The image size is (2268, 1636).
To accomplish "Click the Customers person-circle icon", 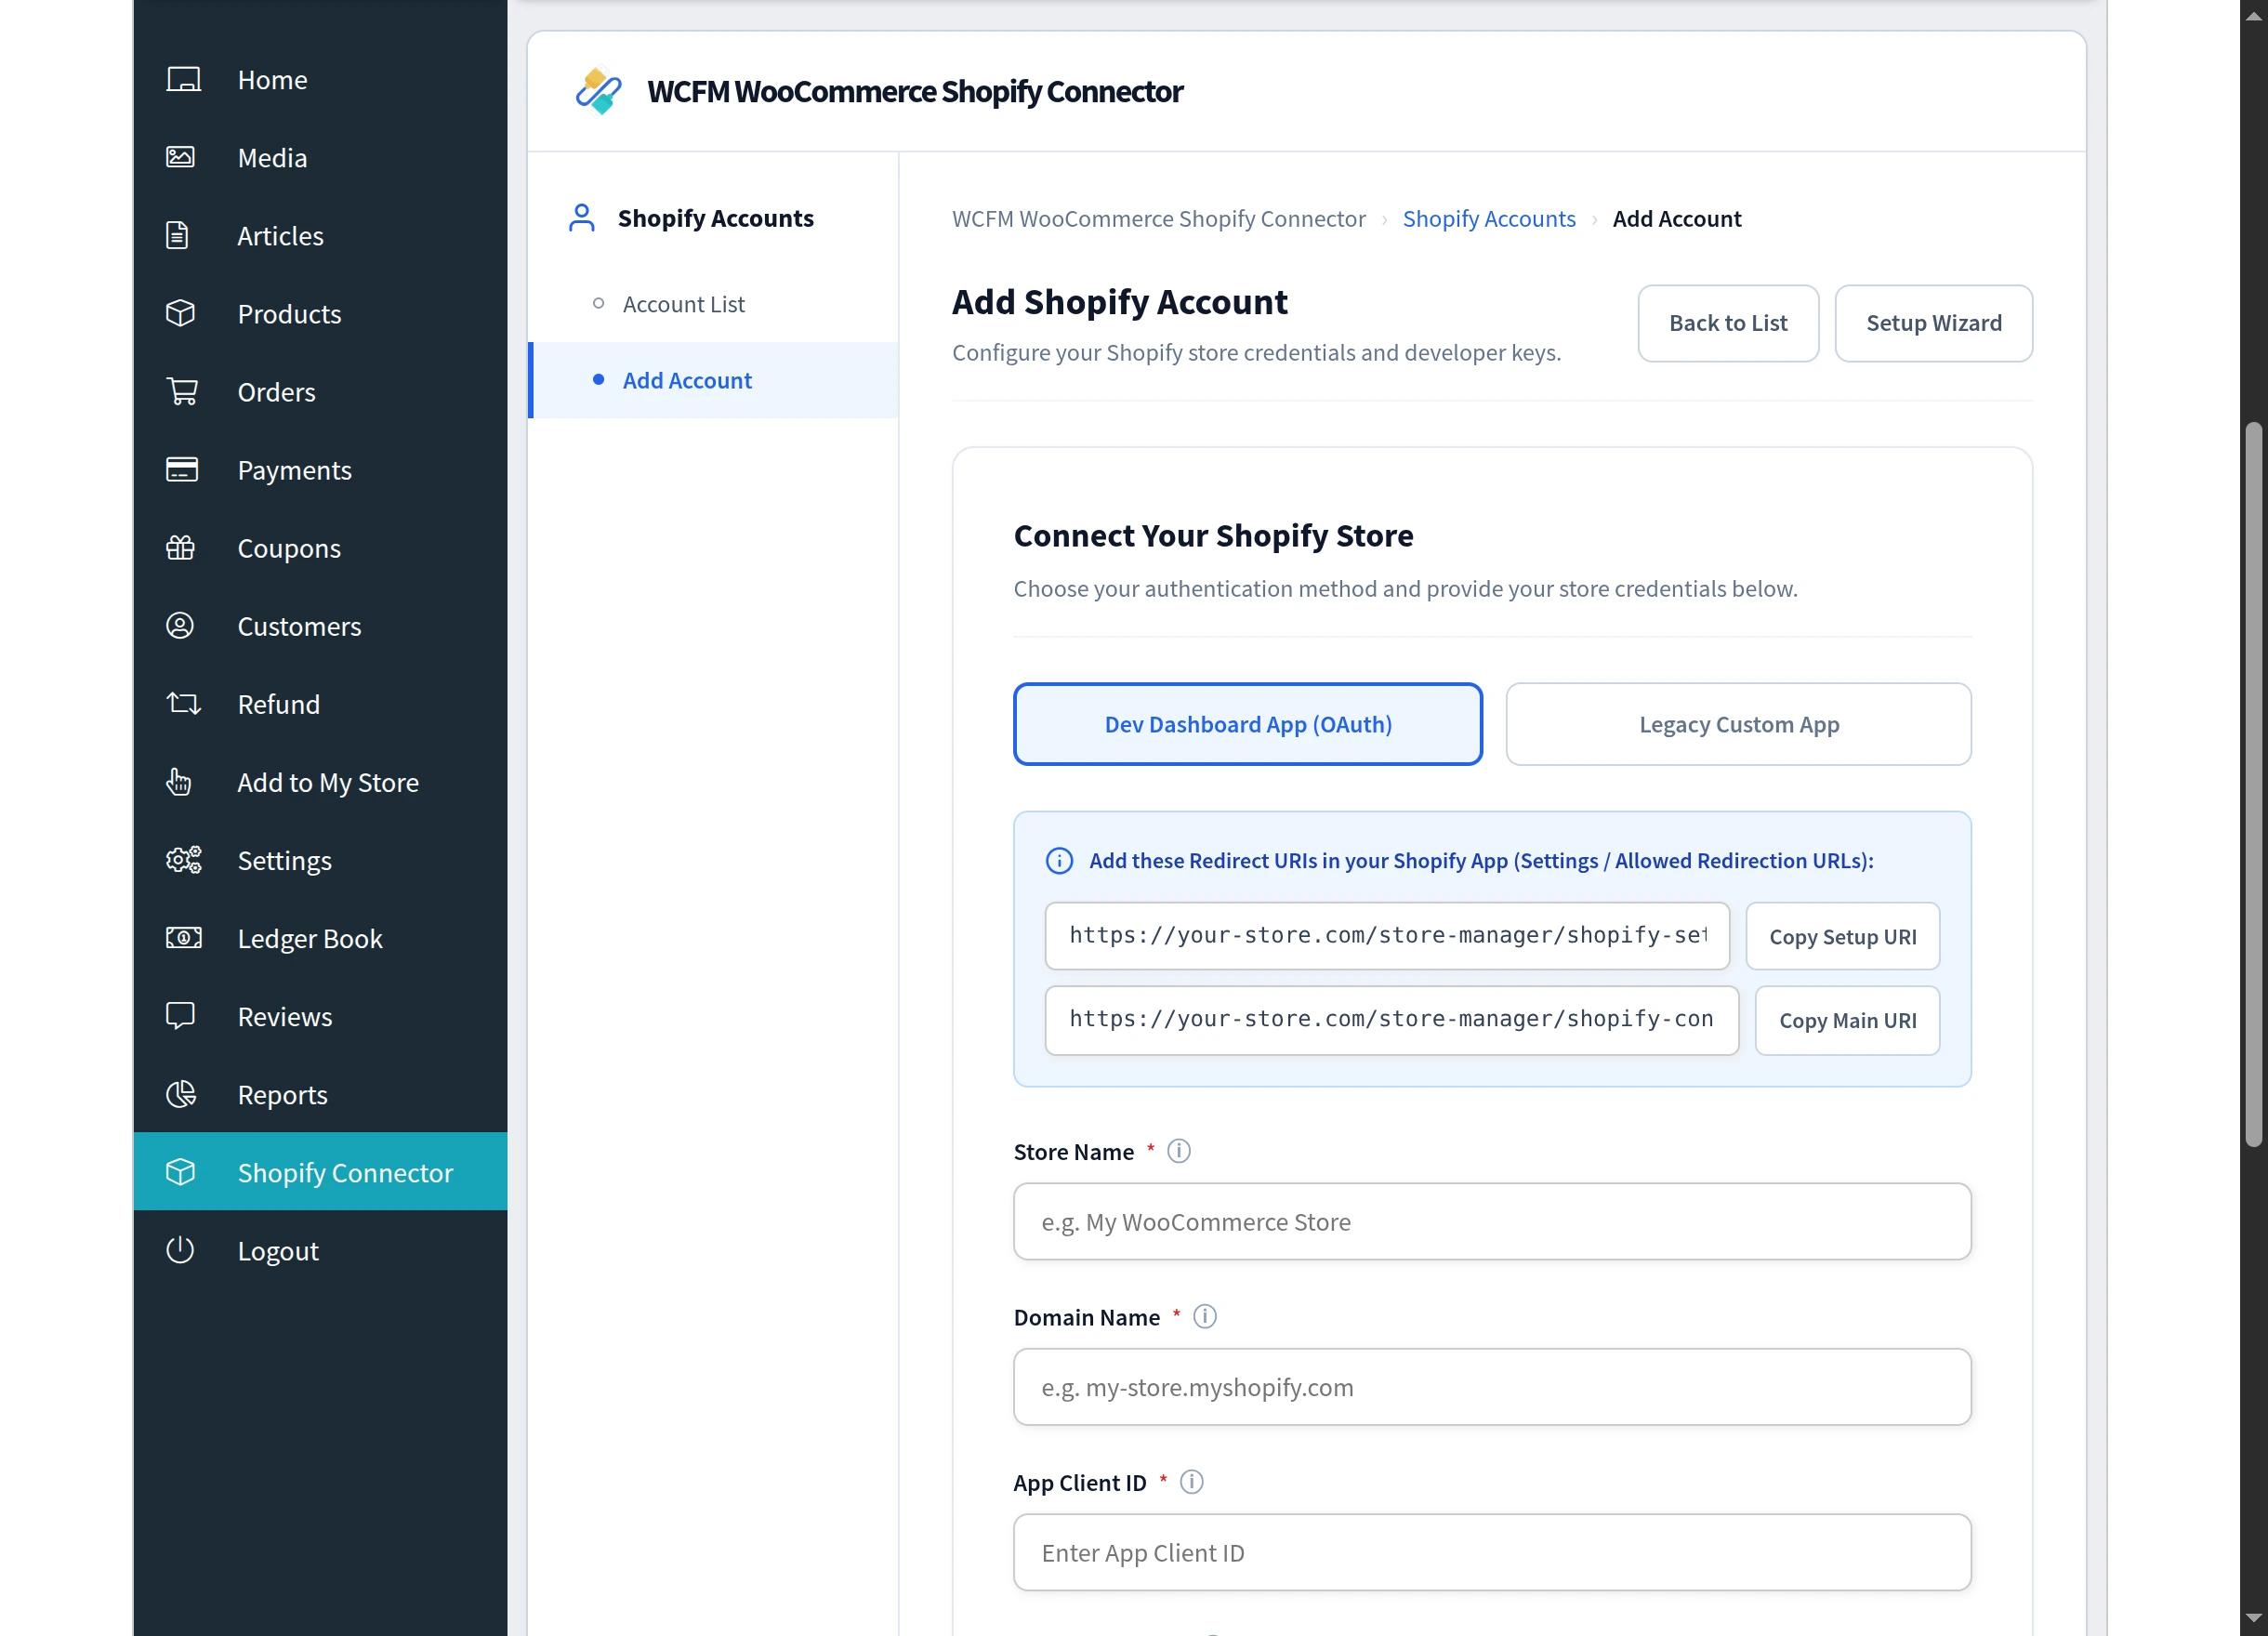I will (180, 625).
